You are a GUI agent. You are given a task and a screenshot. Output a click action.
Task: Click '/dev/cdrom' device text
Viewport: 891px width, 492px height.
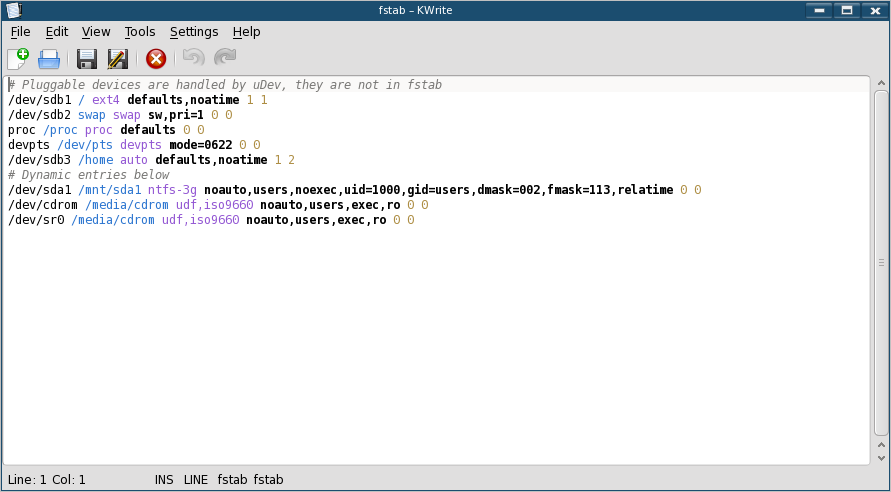pyautogui.click(x=43, y=205)
